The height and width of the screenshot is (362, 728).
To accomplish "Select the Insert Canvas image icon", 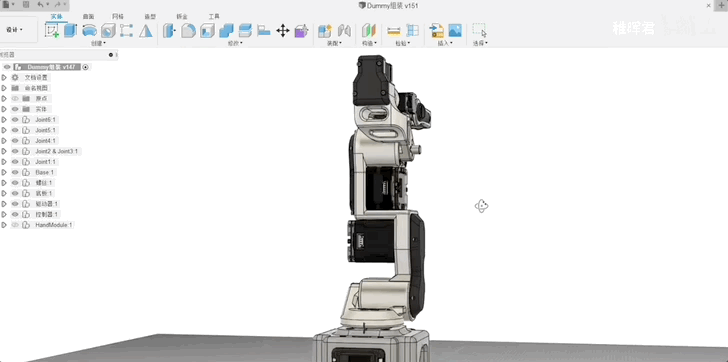I will [455, 31].
